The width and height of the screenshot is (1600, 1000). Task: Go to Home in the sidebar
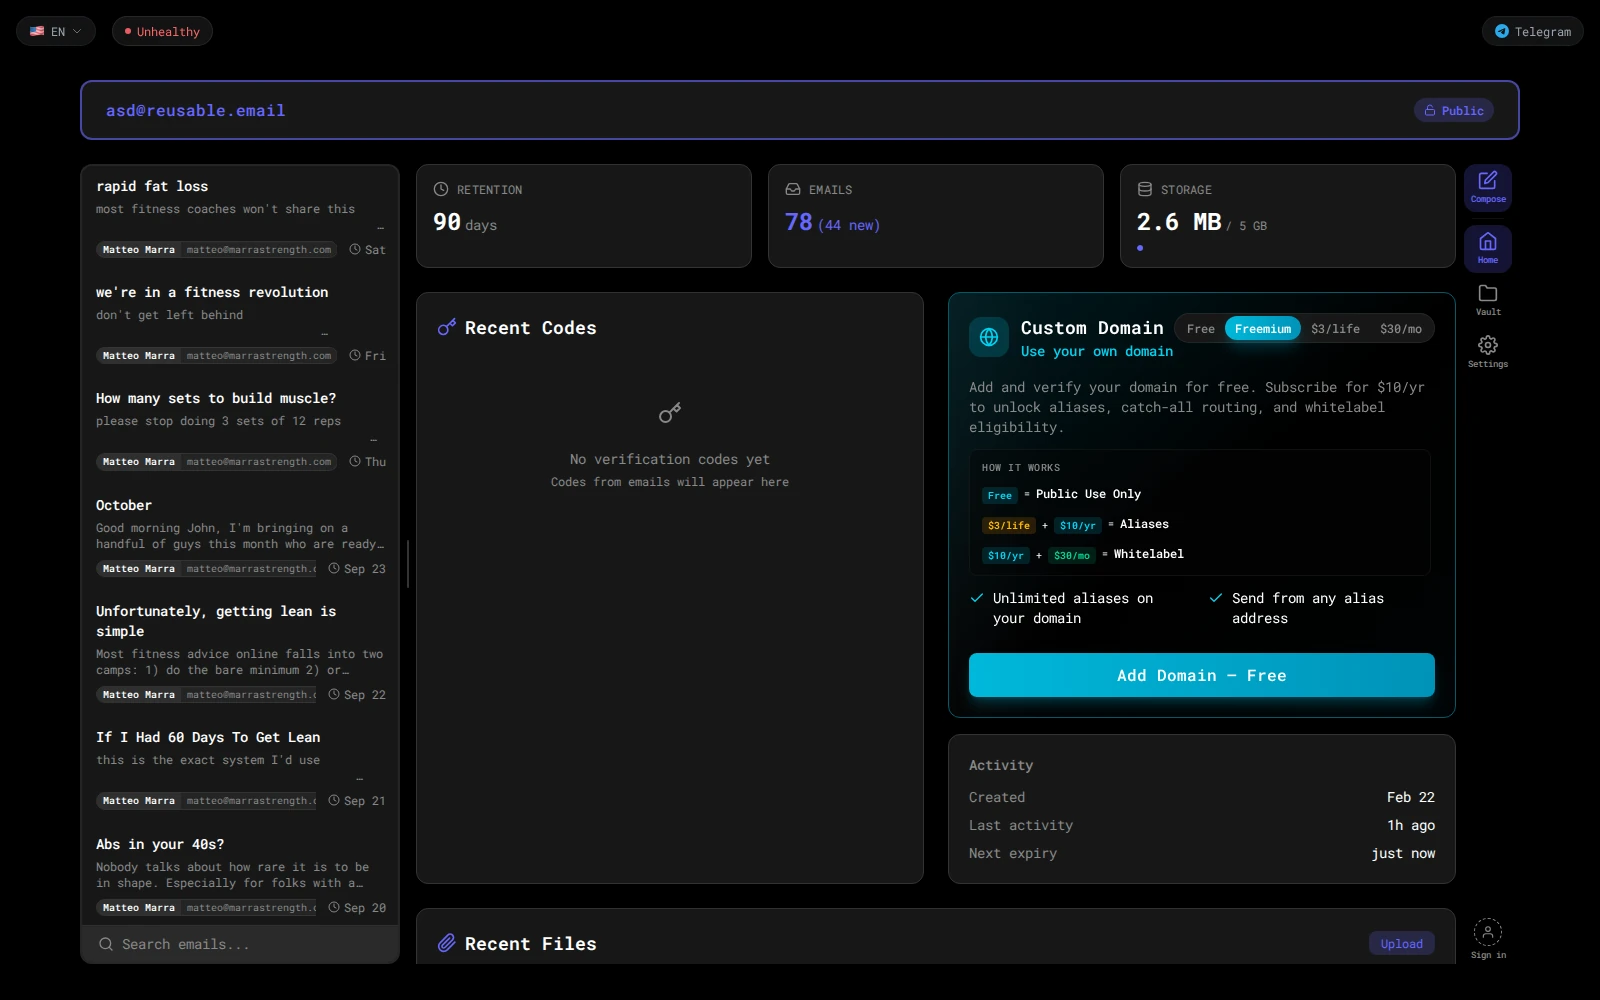click(1487, 248)
